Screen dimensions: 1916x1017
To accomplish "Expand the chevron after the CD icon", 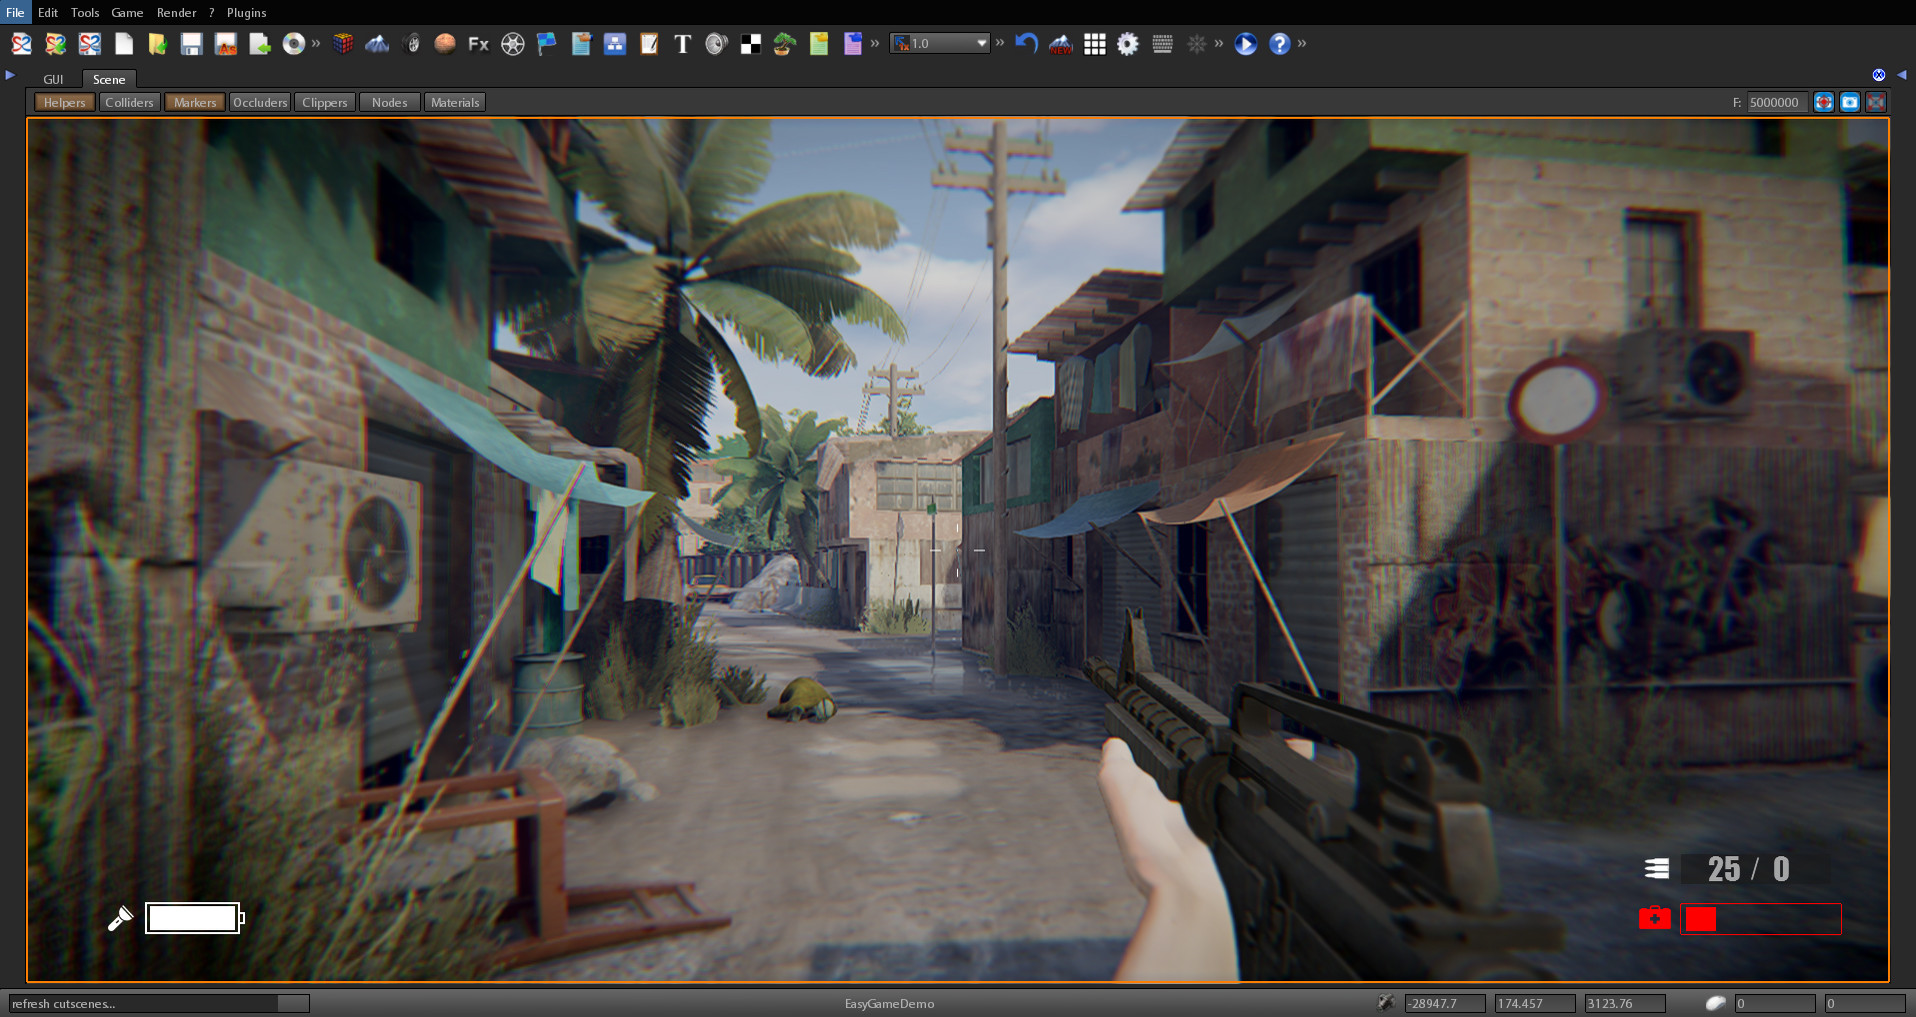I will 316,43.
